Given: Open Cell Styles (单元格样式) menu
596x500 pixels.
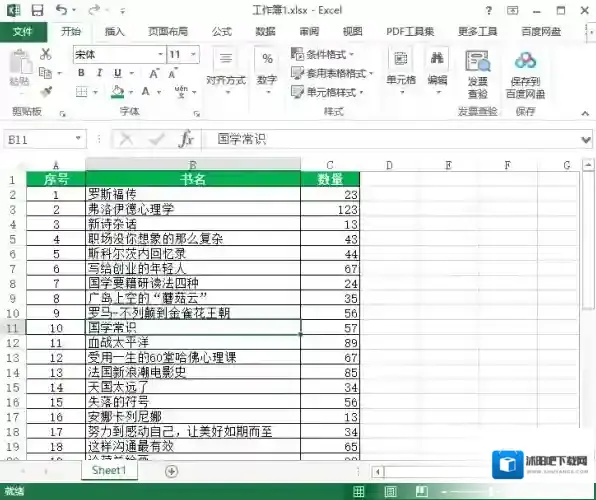Looking at the screenshot, I should point(327,92).
